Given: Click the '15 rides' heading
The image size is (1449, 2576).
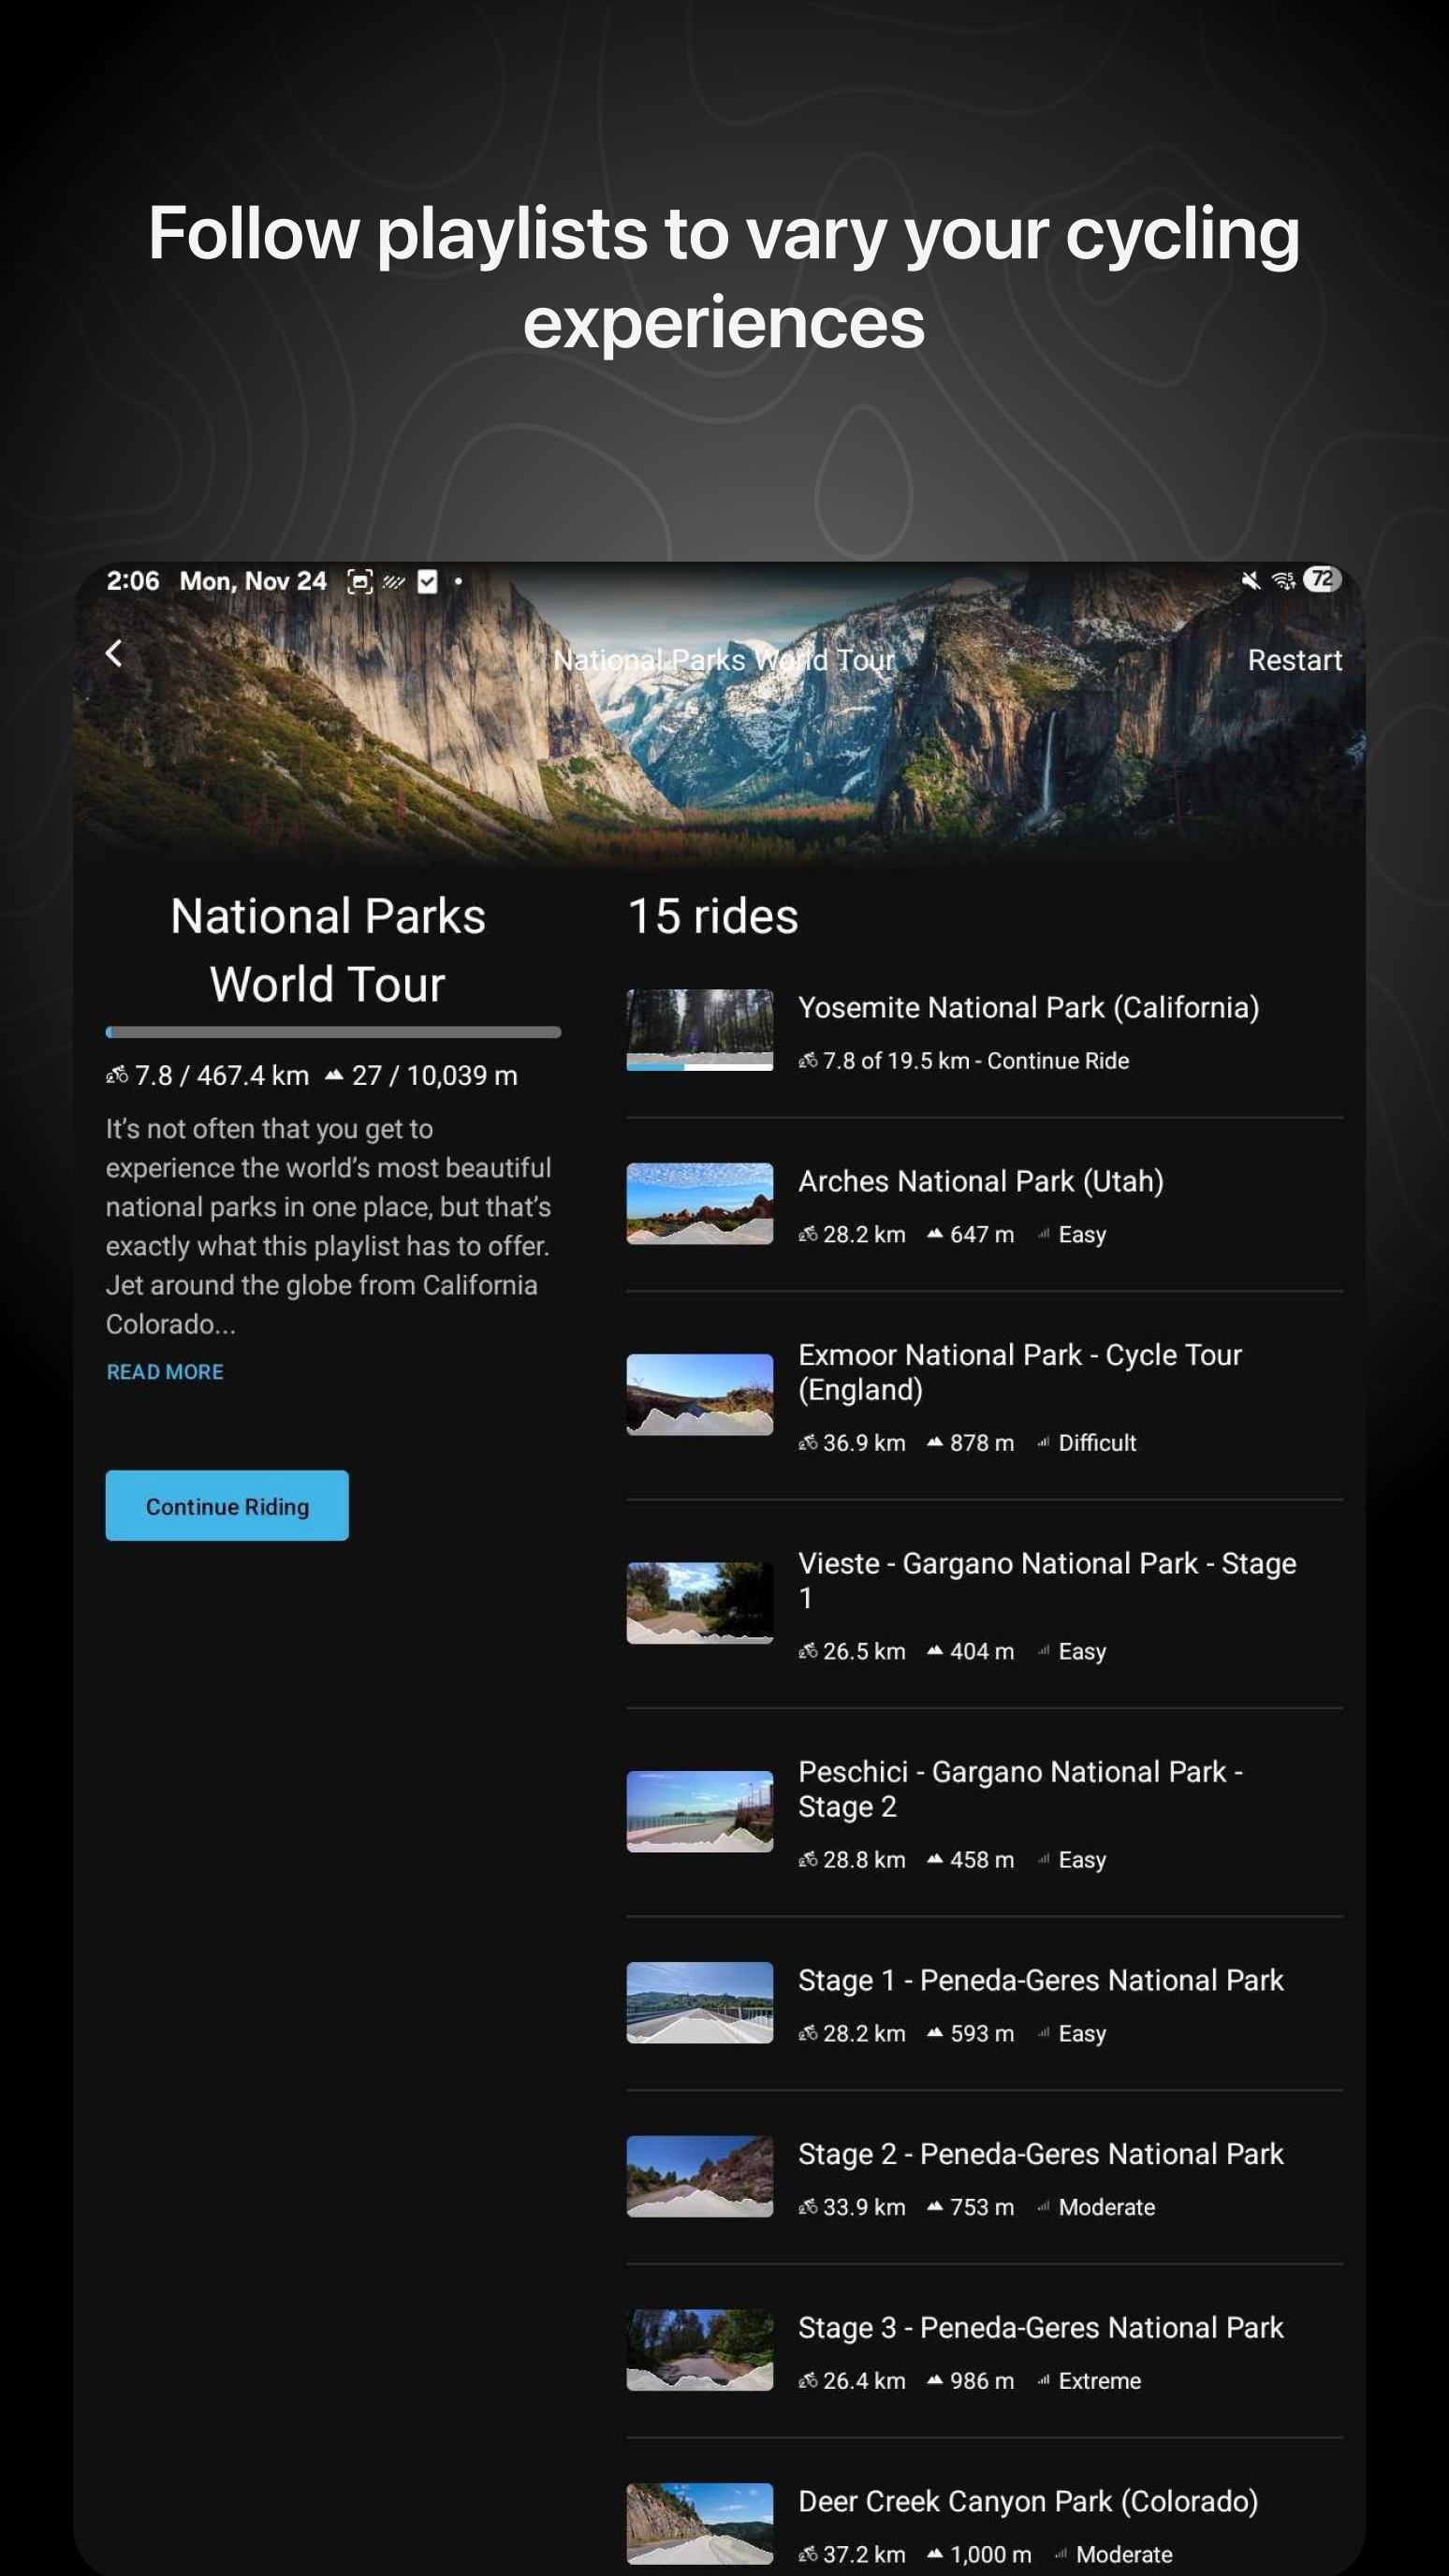Looking at the screenshot, I should pyautogui.click(x=712, y=916).
